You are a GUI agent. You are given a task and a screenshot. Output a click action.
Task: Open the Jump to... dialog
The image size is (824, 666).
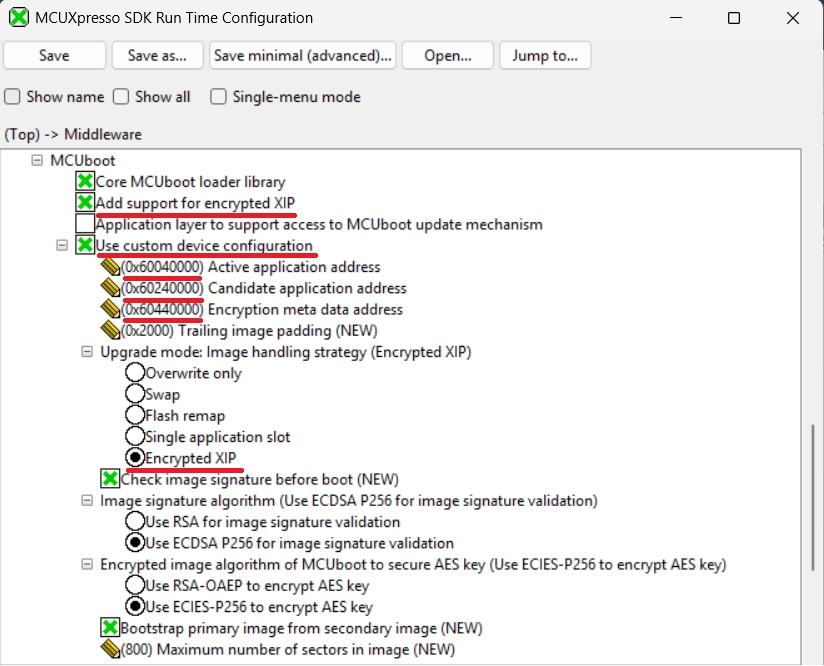coord(545,56)
